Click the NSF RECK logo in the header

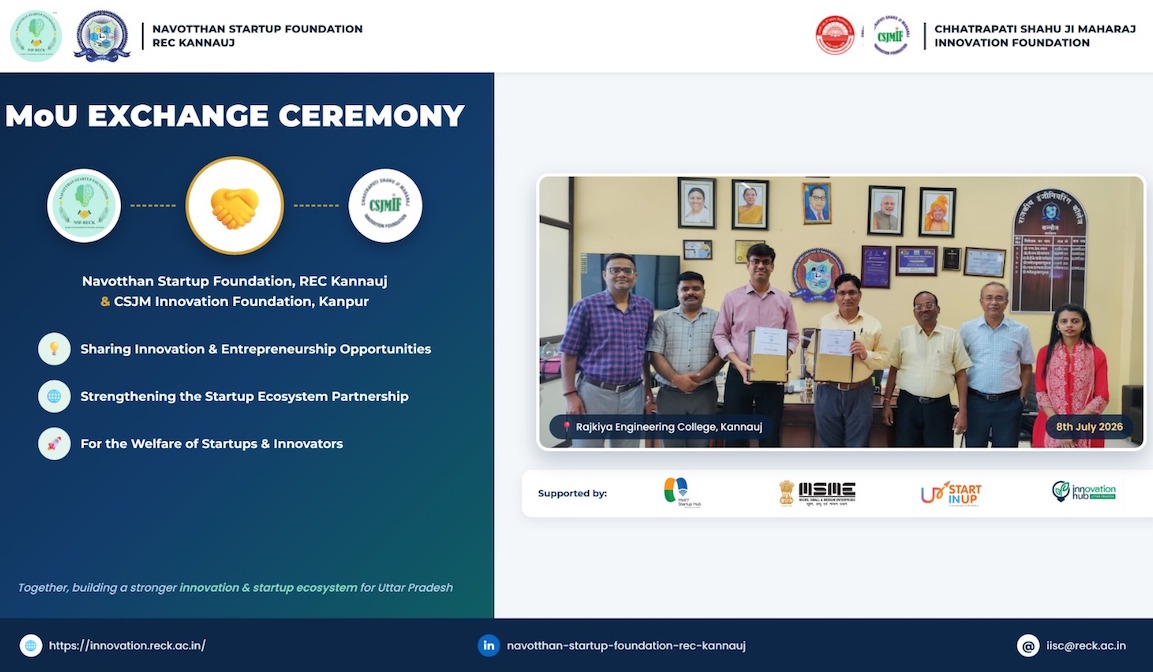pos(35,35)
